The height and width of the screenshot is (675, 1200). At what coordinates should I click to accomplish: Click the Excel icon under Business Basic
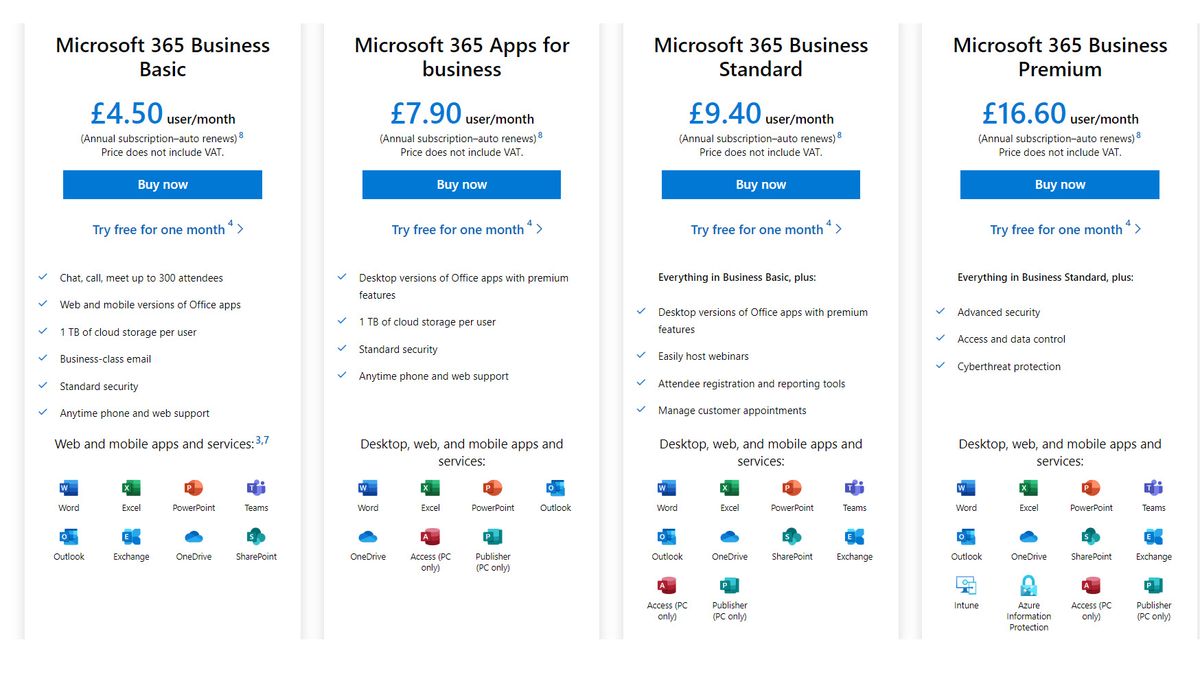pos(130,489)
